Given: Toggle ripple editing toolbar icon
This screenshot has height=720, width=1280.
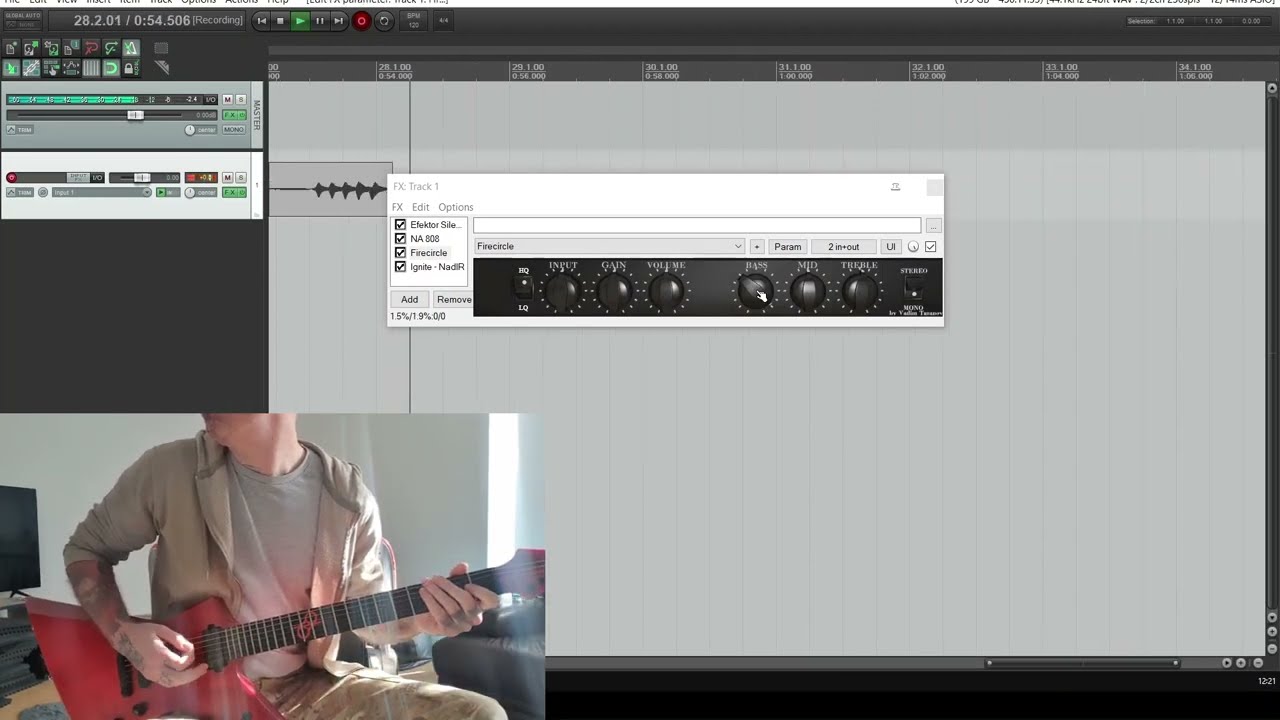Looking at the screenshot, I should 51,68.
